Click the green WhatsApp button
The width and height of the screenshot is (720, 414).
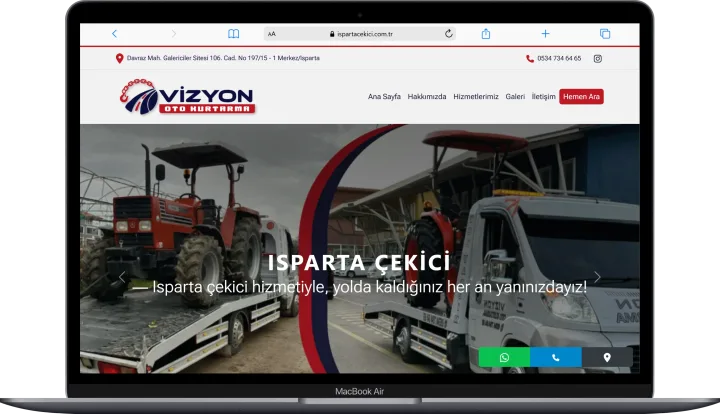504,357
